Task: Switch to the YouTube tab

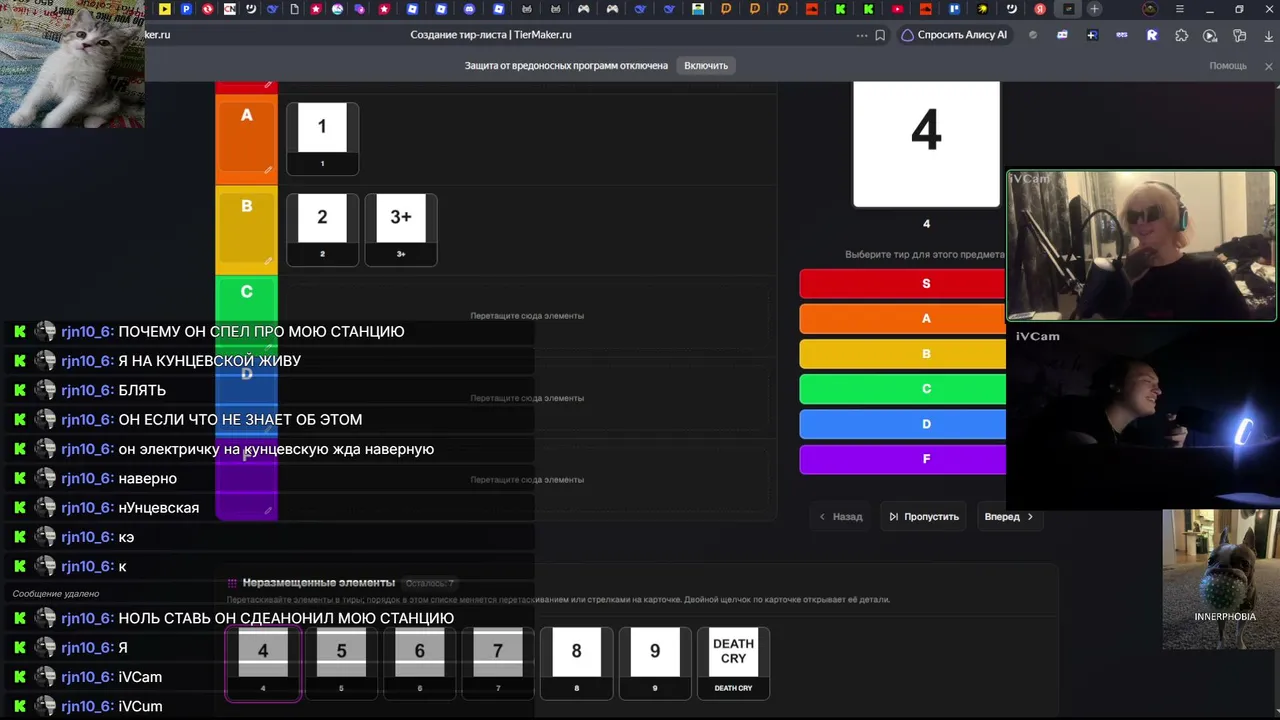Action: tap(897, 9)
